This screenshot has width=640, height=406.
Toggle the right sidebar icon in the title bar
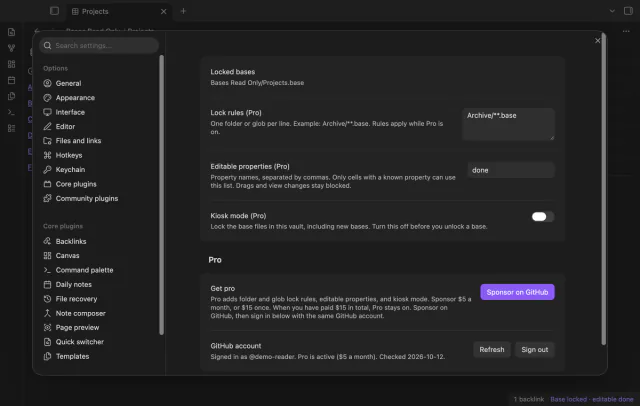(x=628, y=11)
